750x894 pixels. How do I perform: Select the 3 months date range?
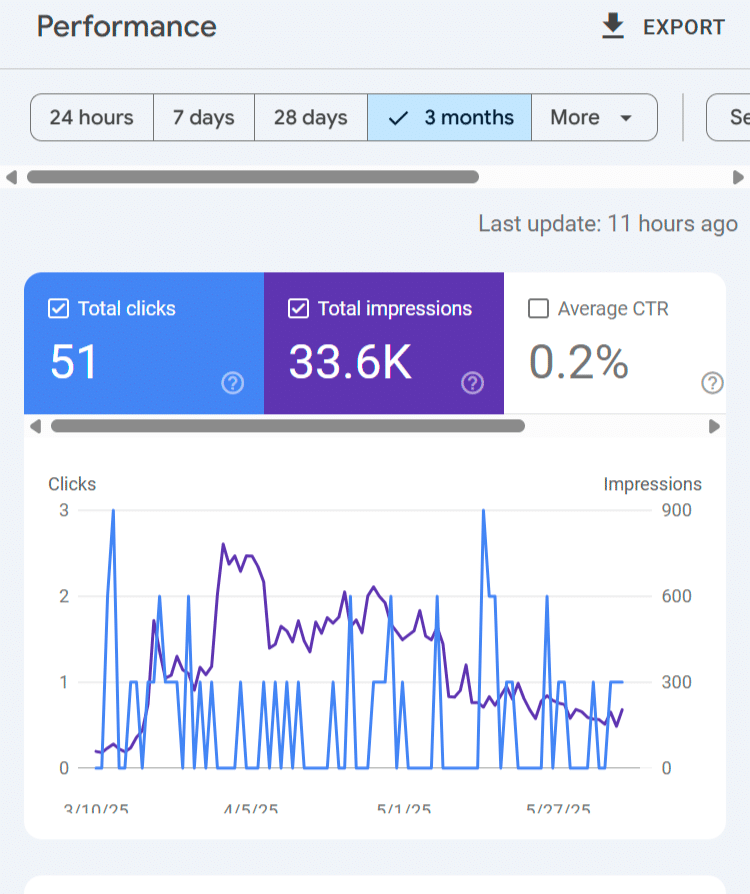pyautogui.click(x=449, y=118)
